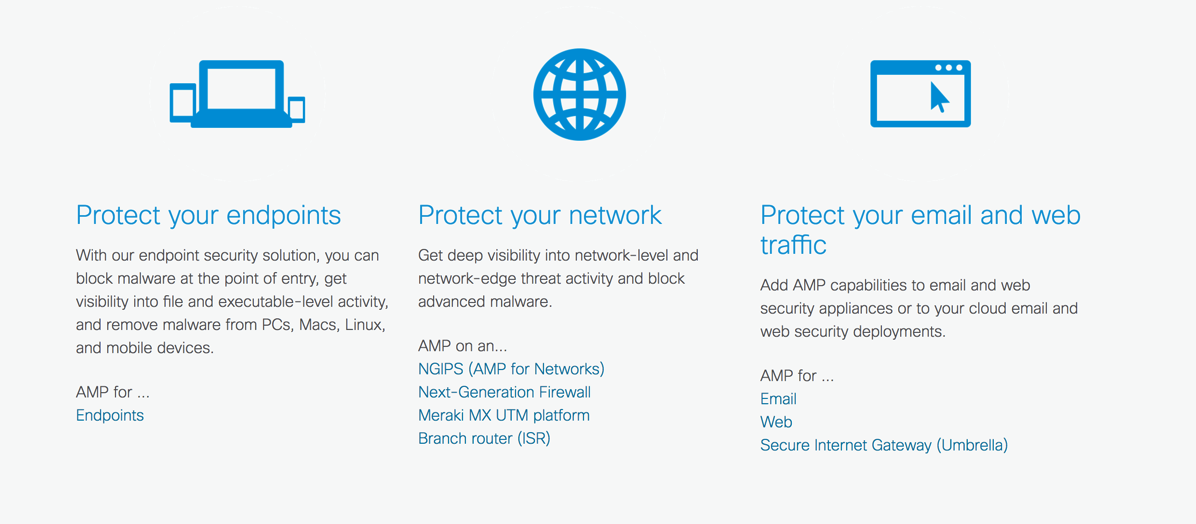Click the "Protect your endpoints" heading
The width and height of the screenshot is (1196, 524).
pyautogui.click(x=208, y=215)
